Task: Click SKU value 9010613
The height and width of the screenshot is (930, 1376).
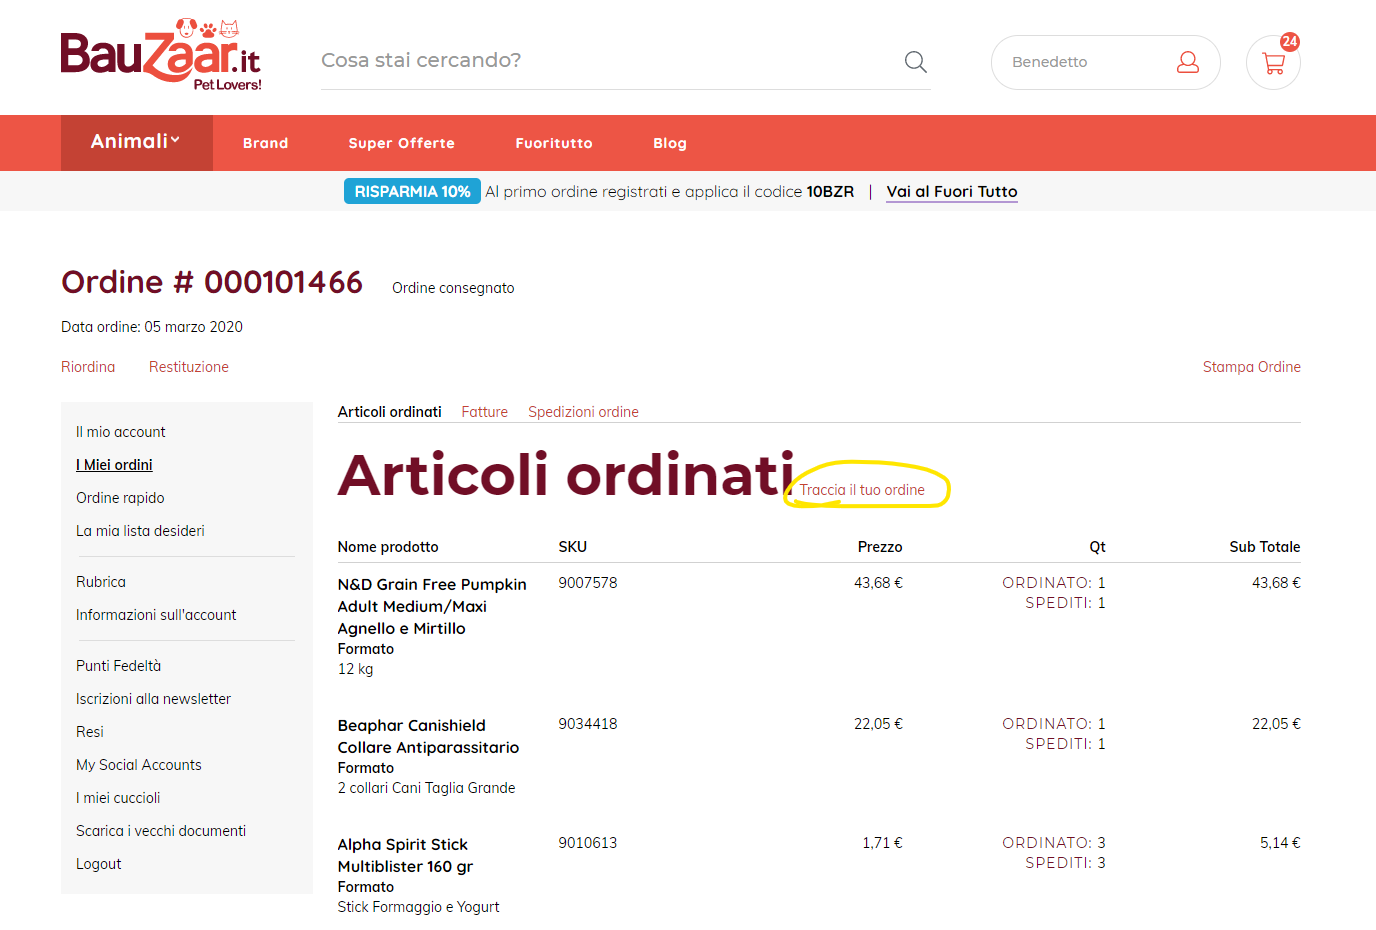Action: 588,843
